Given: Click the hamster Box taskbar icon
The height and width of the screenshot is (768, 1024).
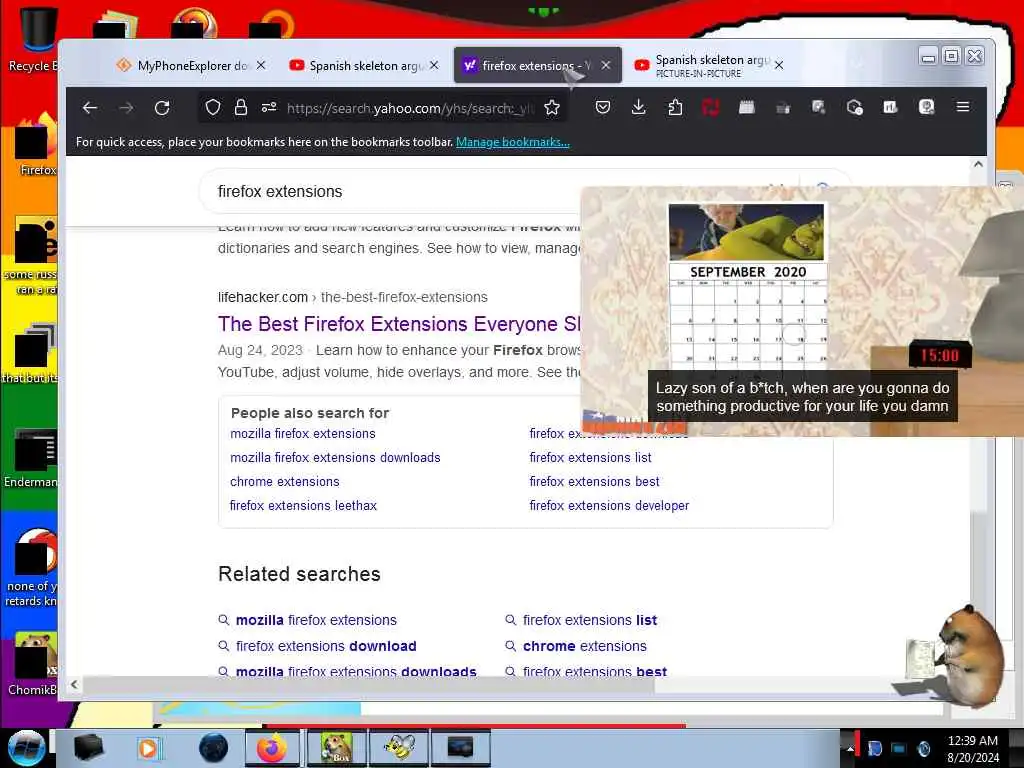Looking at the screenshot, I should (x=337, y=748).
